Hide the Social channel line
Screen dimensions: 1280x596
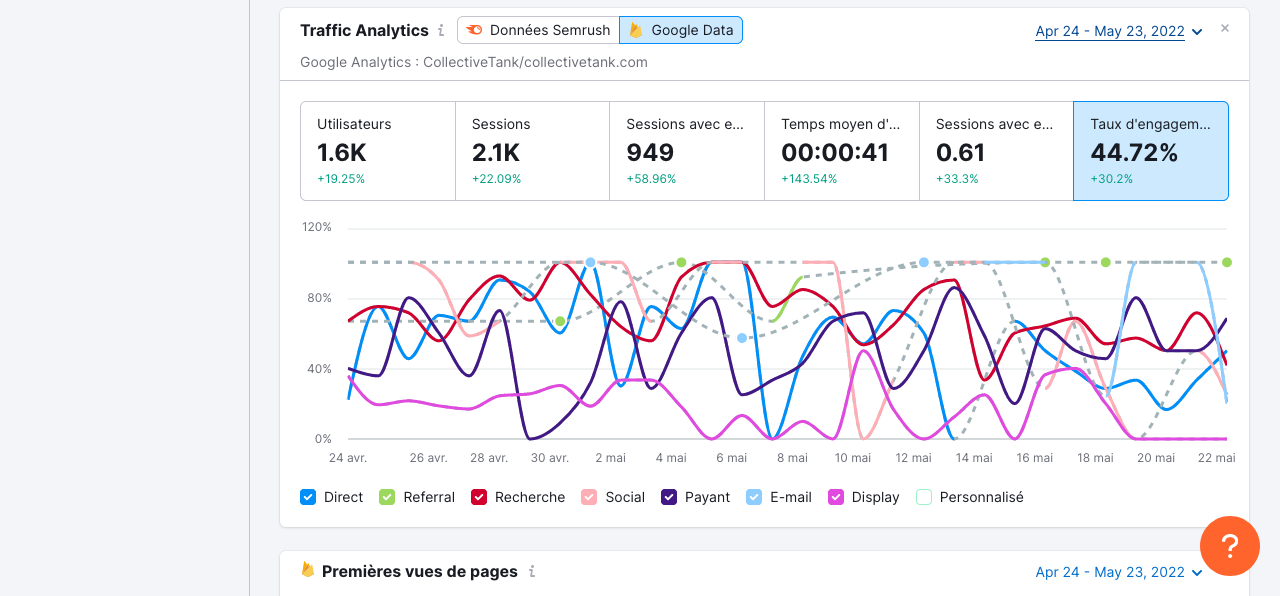pyautogui.click(x=589, y=497)
